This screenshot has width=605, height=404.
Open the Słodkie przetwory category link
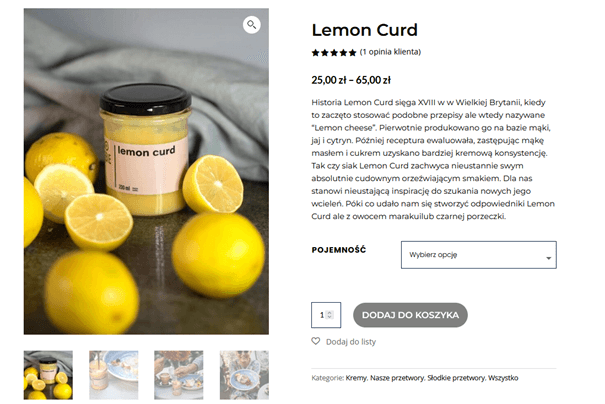tap(456, 378)
